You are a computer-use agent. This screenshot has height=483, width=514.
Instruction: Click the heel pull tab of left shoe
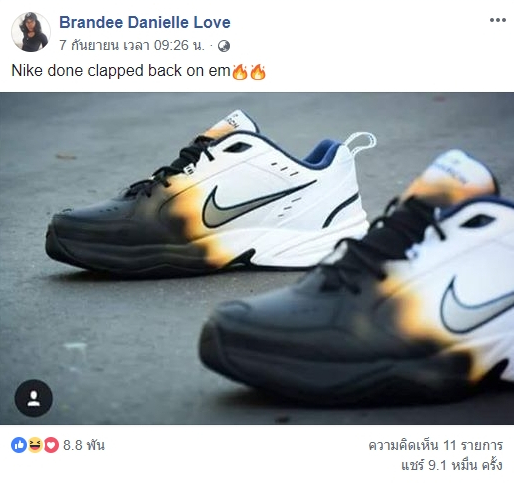361,142
